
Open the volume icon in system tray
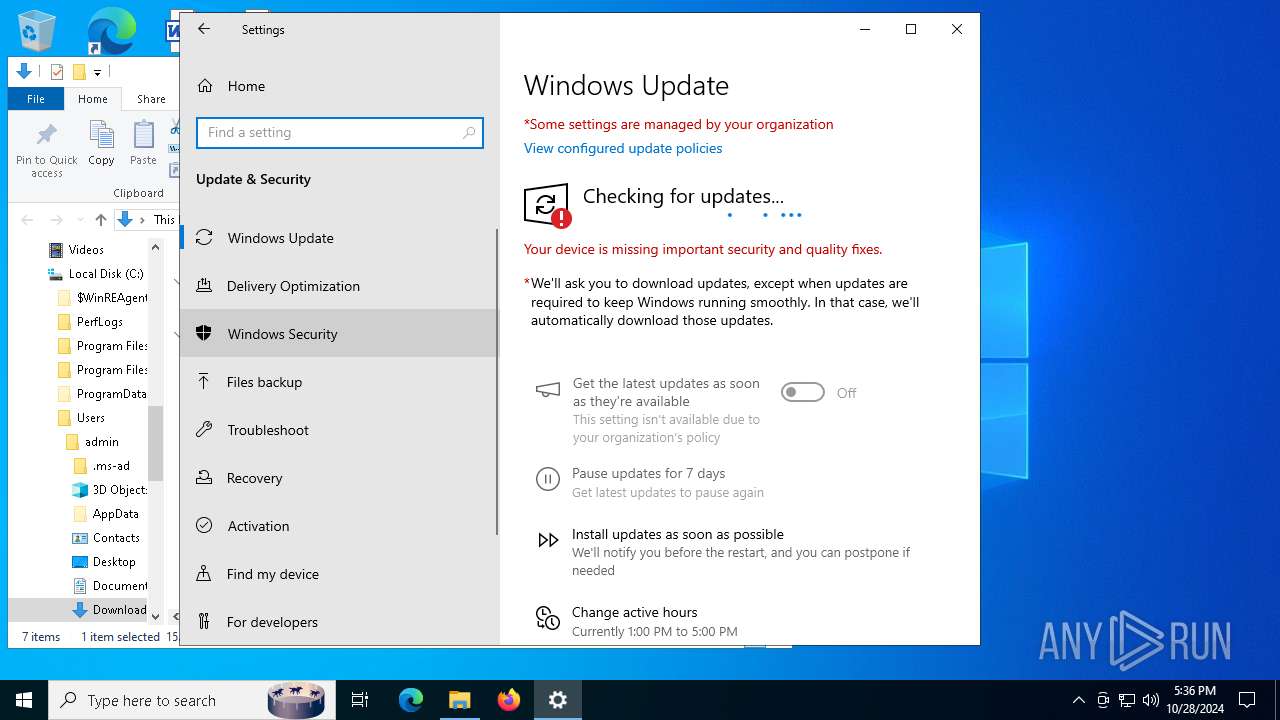tap(1151, 700)
